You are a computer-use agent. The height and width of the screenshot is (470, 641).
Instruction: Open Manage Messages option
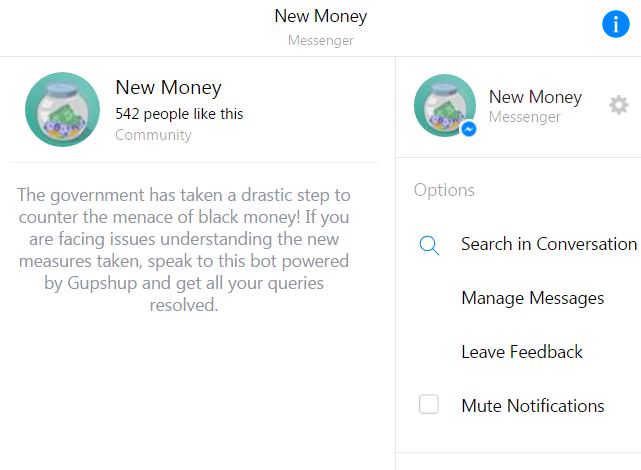pyautogui.click(x=532, y=298)
